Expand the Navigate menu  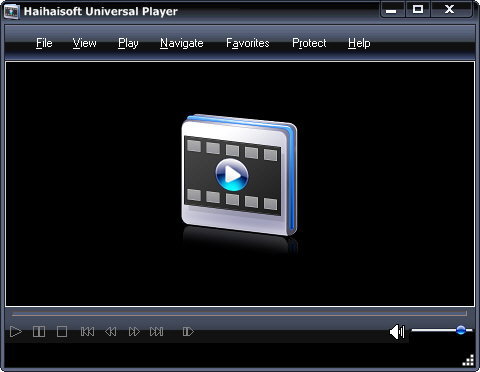[182, 43]
